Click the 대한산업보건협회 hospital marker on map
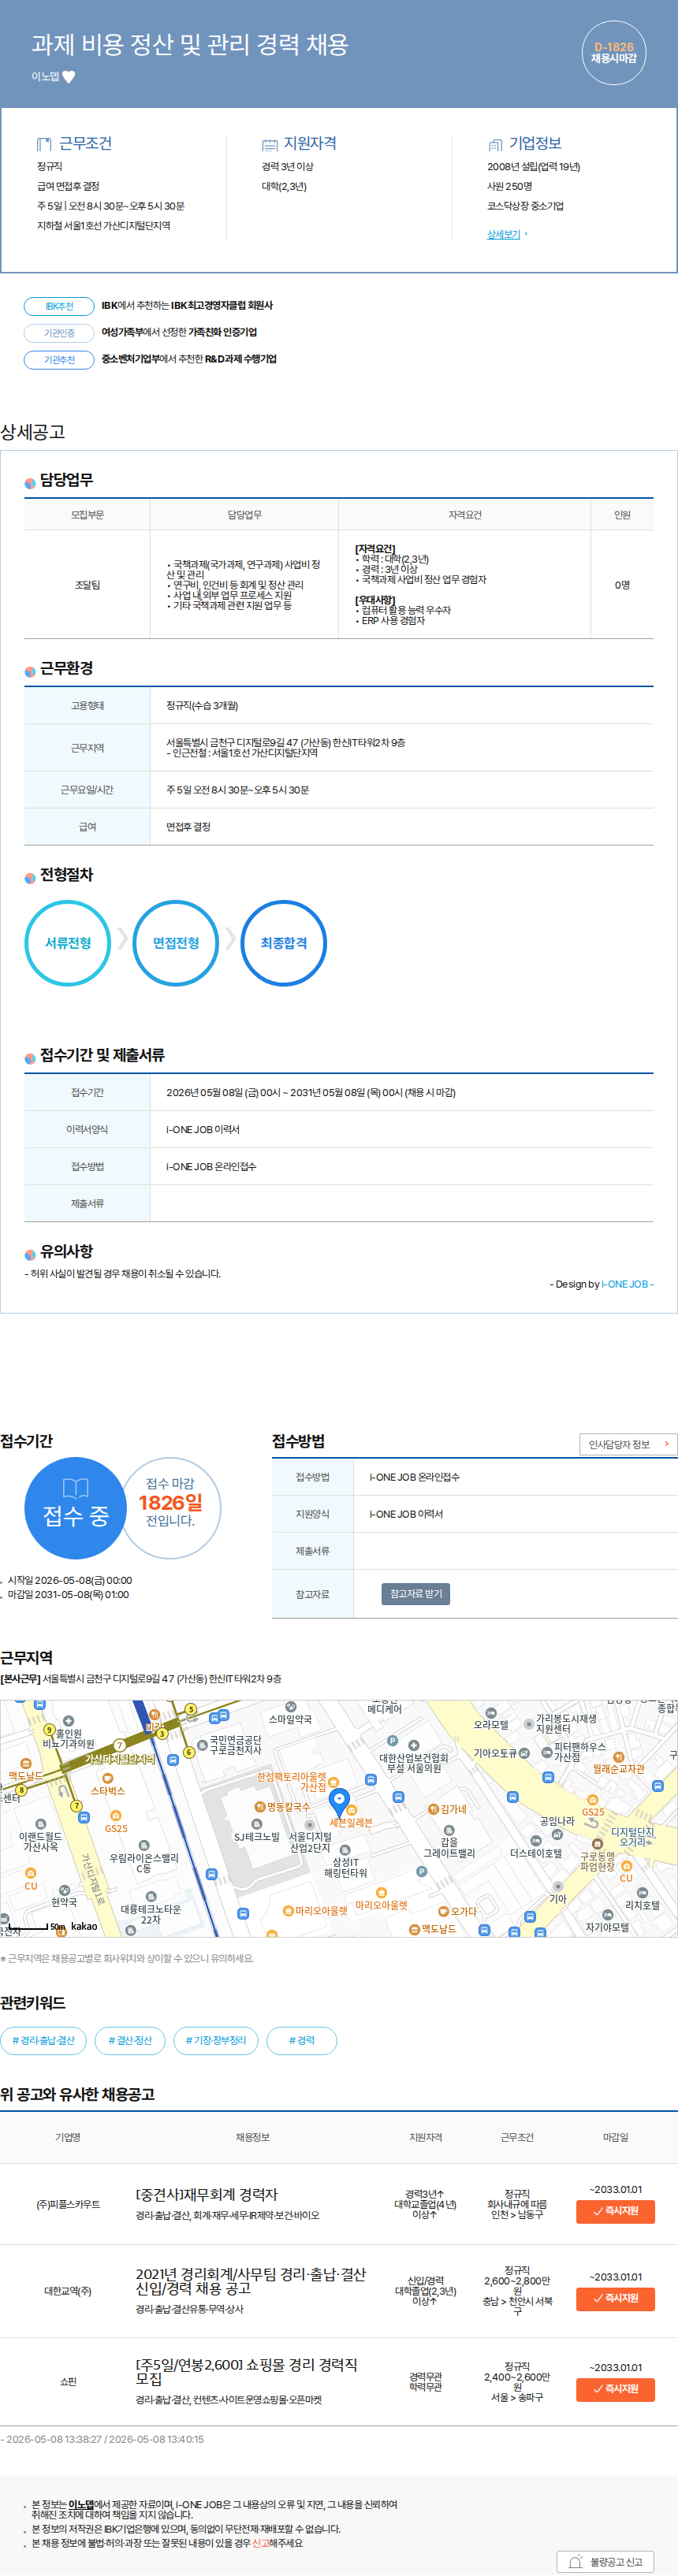 (413, 1745)
